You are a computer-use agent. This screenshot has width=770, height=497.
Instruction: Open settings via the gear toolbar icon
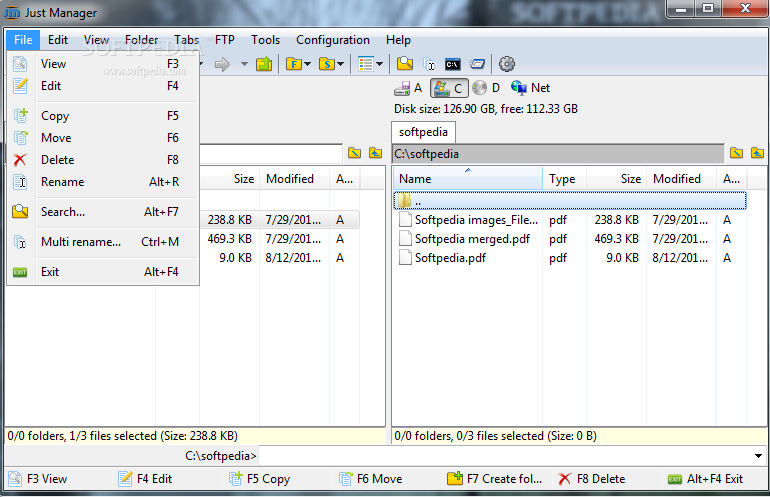click(507, 64)
